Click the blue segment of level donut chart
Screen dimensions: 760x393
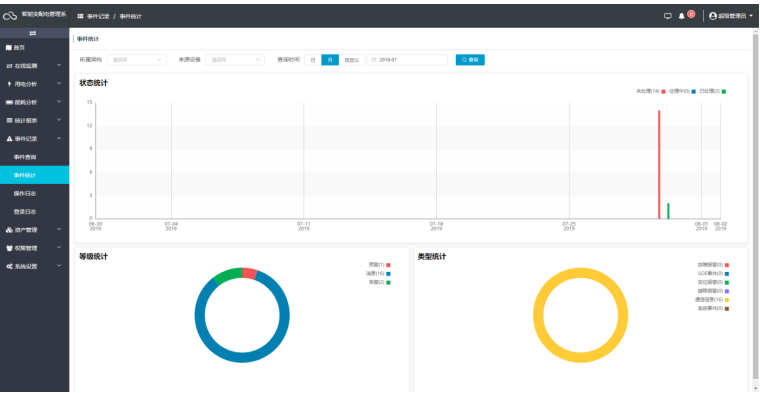(242, 358)
